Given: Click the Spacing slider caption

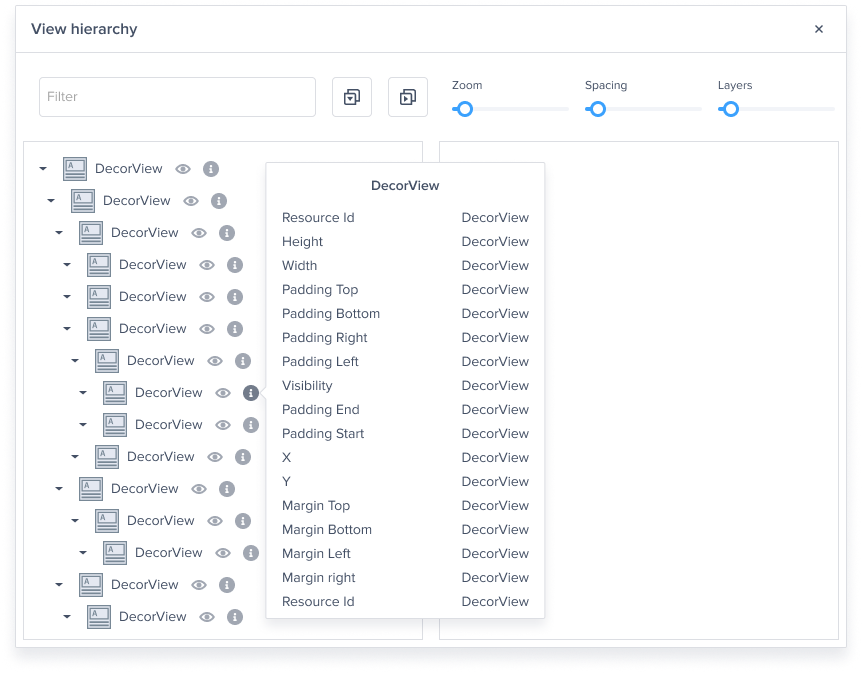Looking at the screenshot, I should coord(606,85).
